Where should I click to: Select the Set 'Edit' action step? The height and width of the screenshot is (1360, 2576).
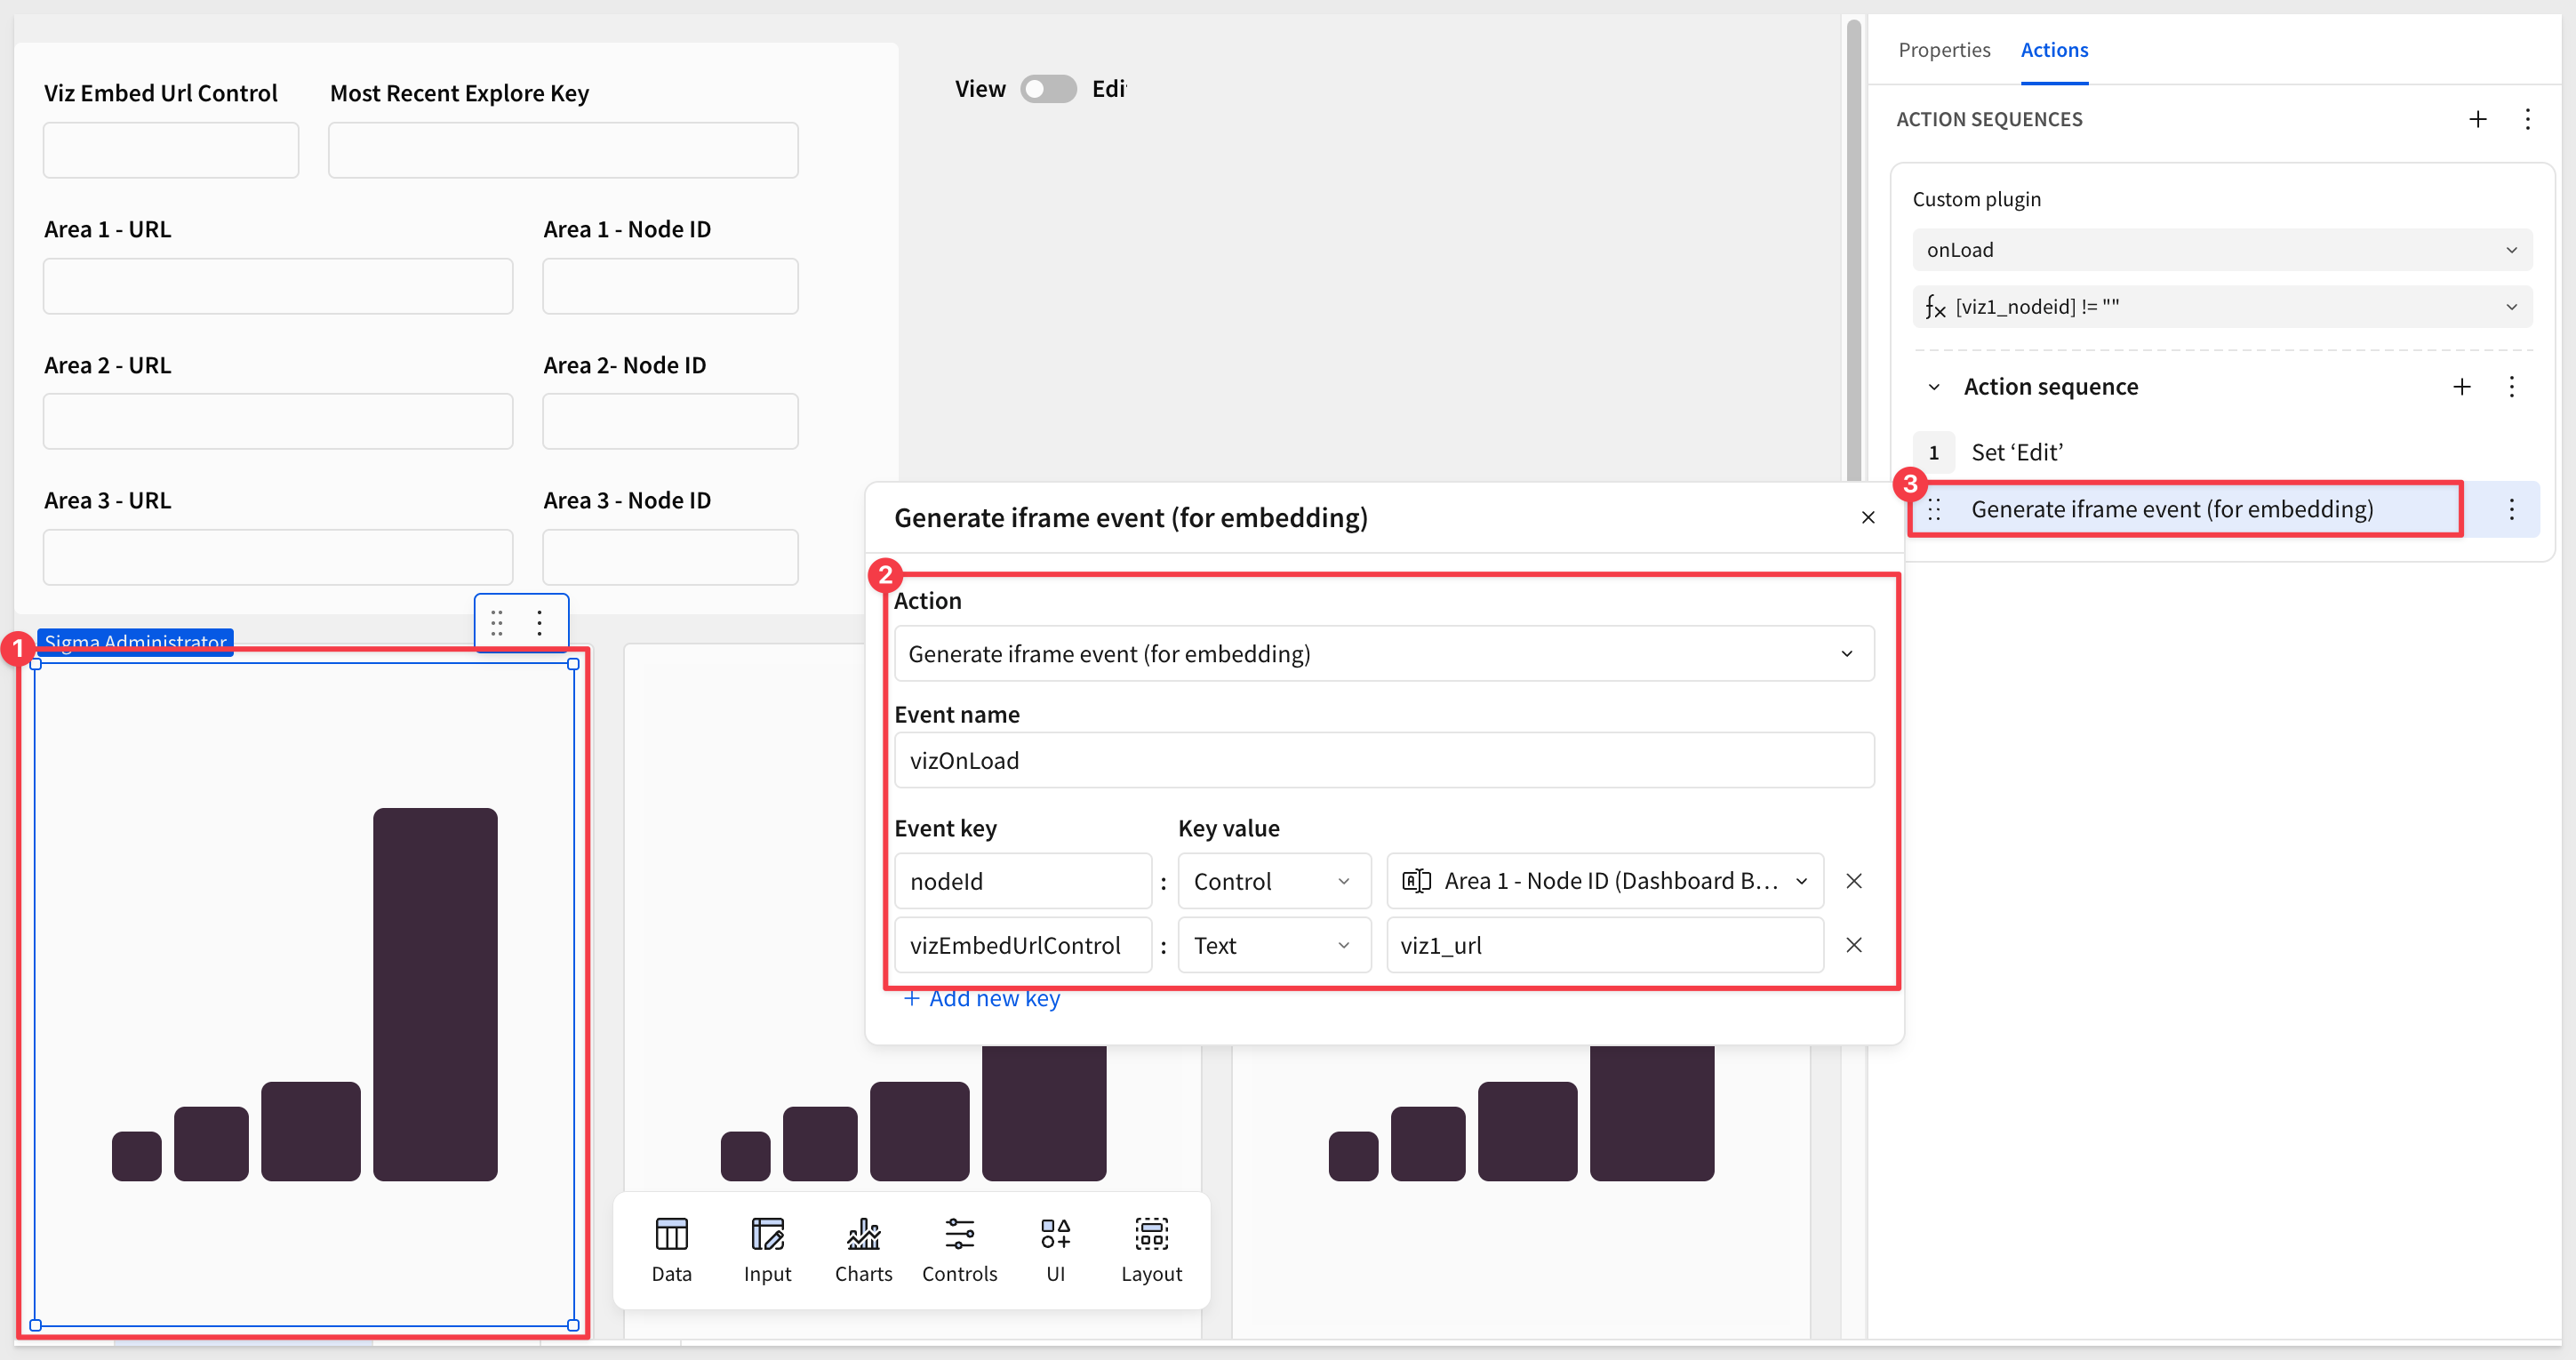2016,452
